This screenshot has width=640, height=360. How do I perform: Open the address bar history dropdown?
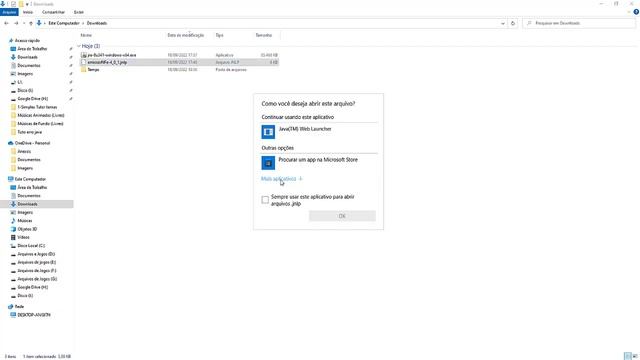point(502,23)
